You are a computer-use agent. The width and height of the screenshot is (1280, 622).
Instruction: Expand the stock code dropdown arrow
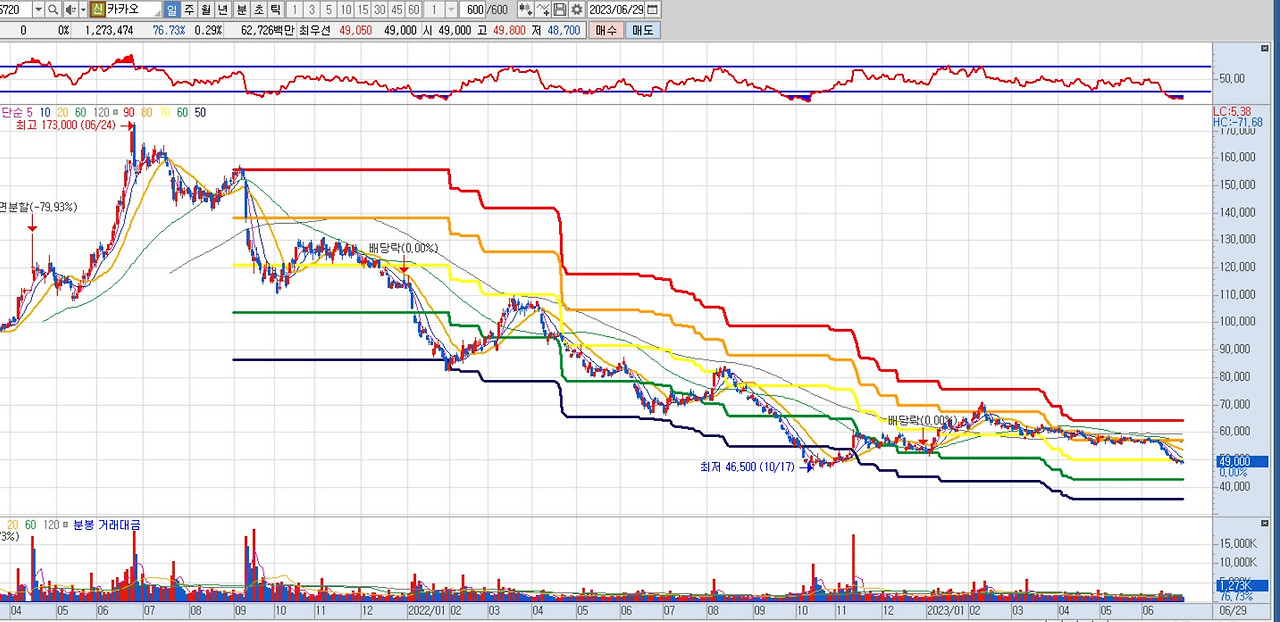(38, 9)
